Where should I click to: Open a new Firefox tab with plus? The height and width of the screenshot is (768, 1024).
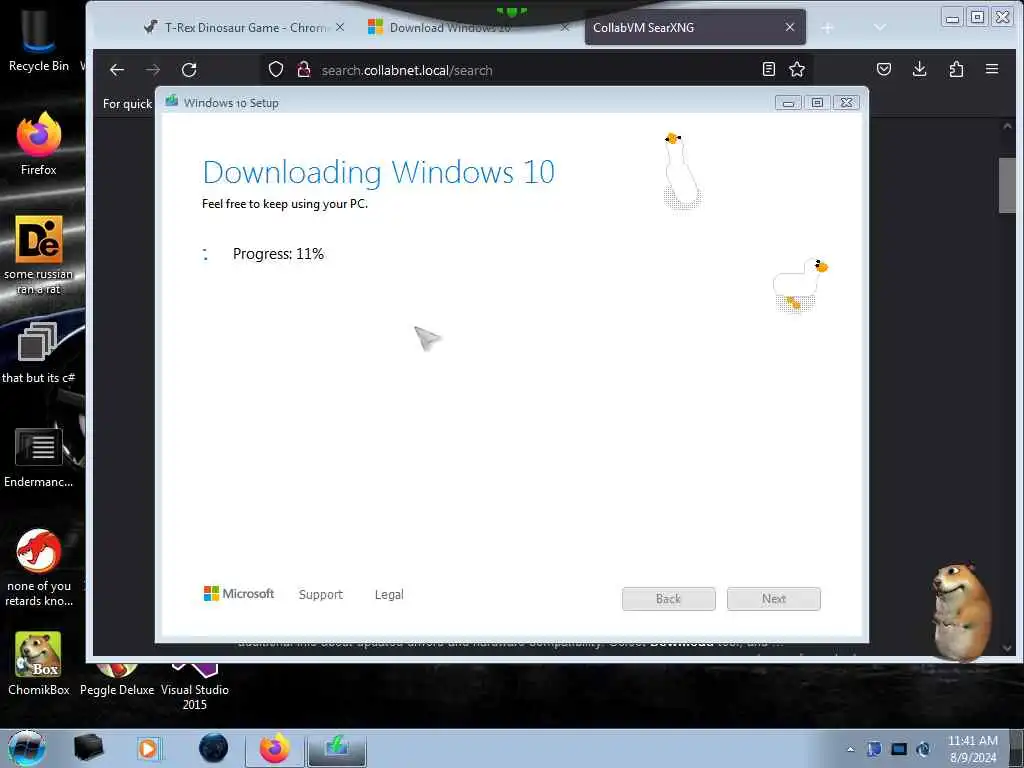point(827,27)
